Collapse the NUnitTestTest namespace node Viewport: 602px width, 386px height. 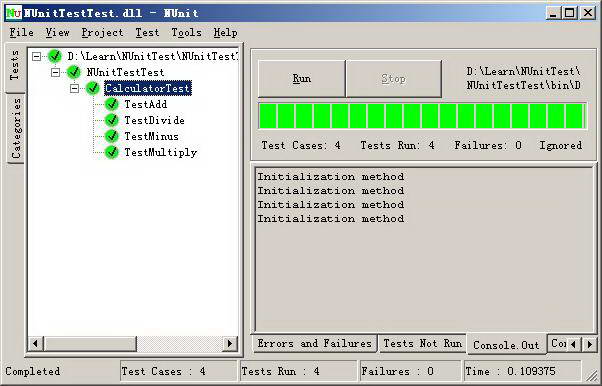(55, 72)
